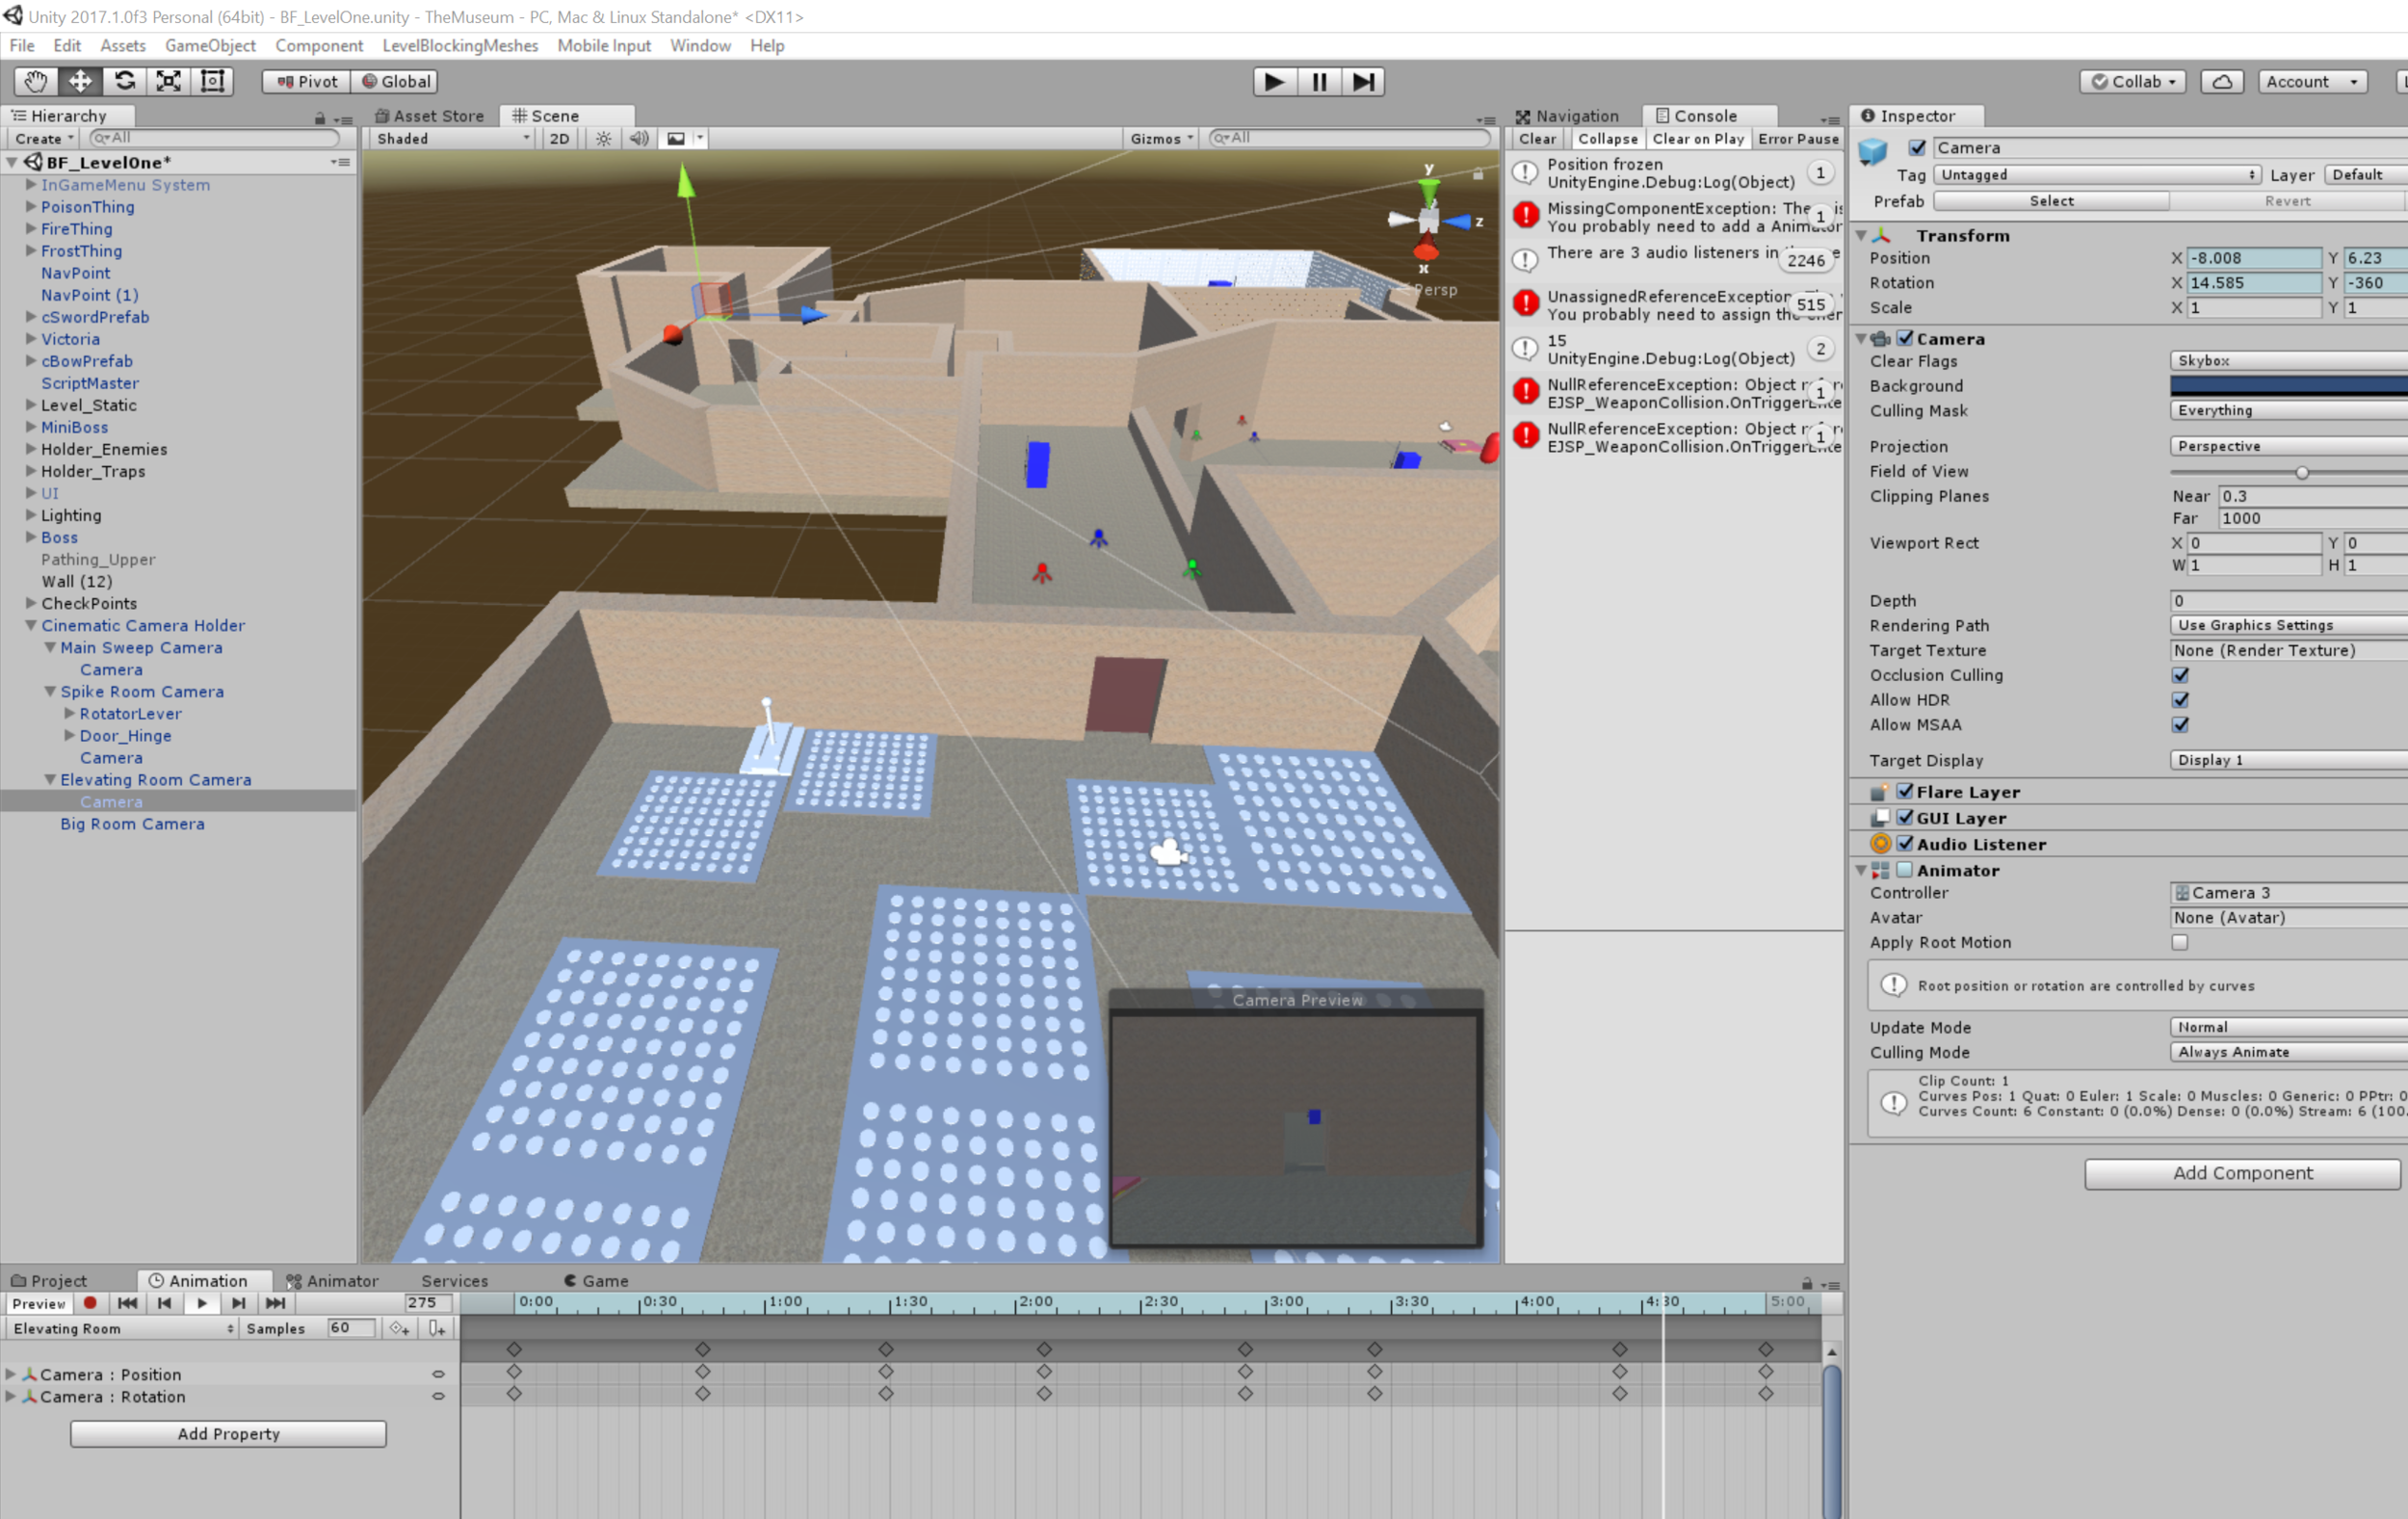Select the Rect Transform tool icon
Viewport: 2408px width, 1519px height.
pos(212,81)
